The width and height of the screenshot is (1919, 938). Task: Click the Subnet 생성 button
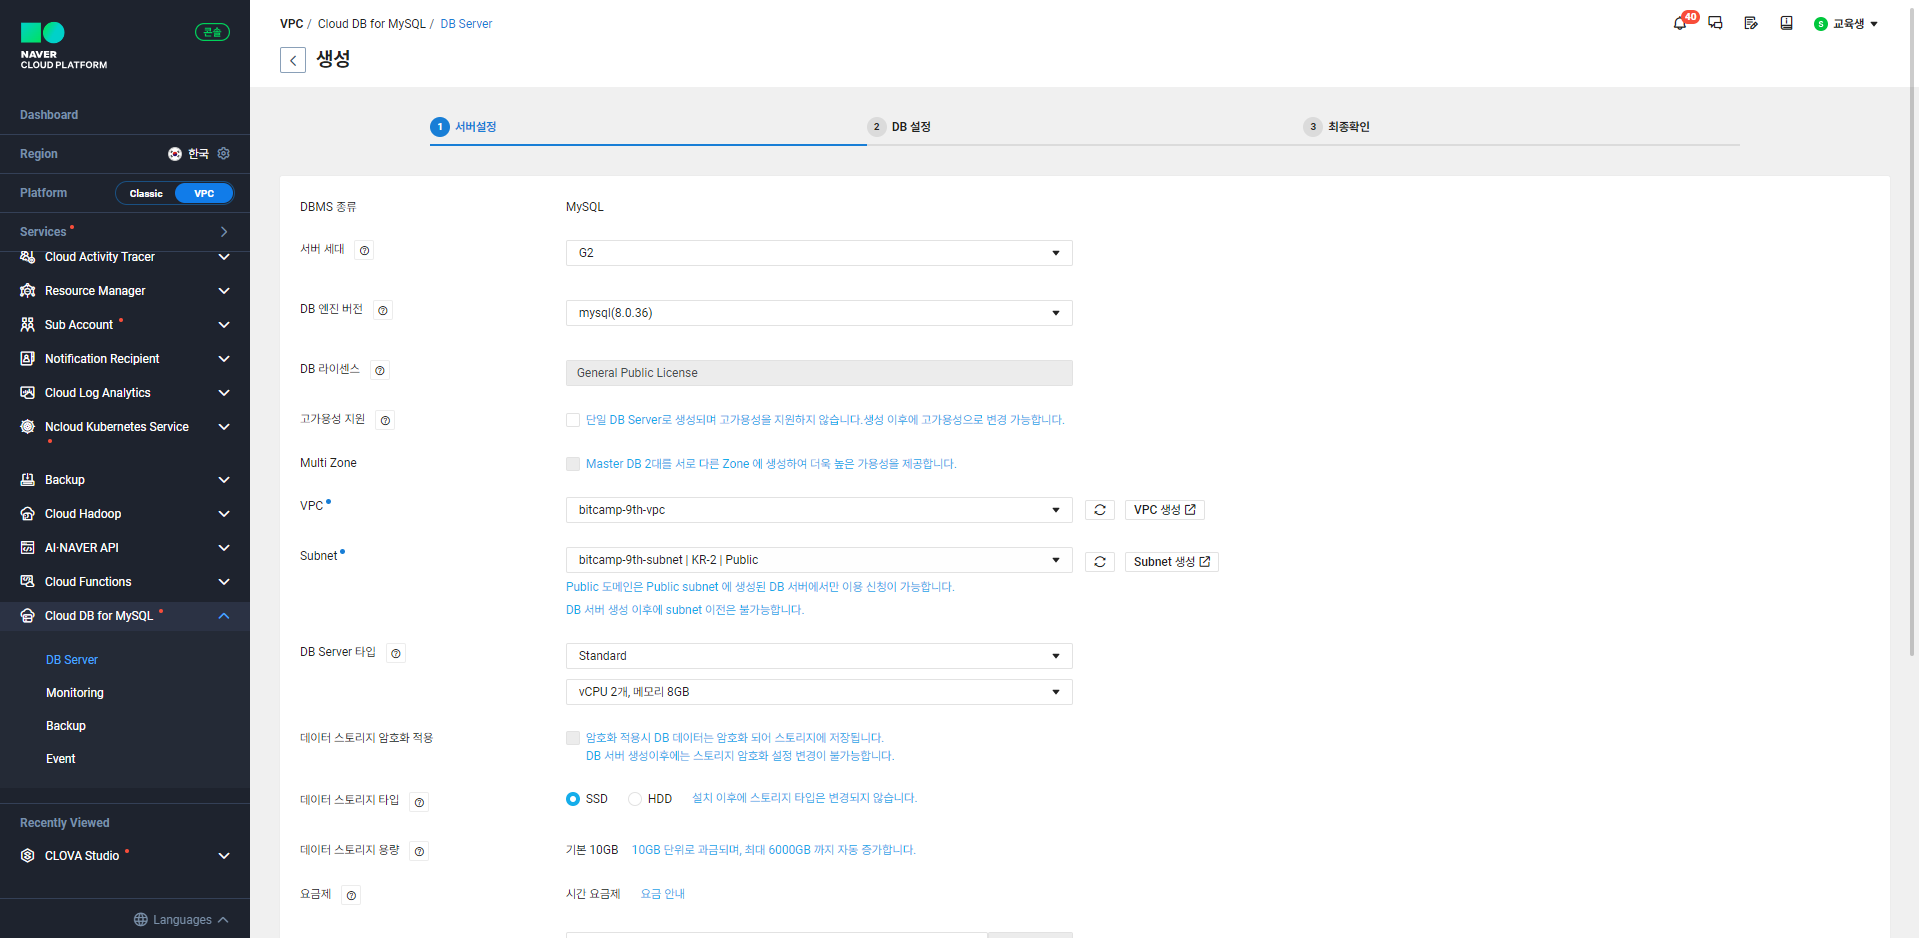[x=1172, y=562]
